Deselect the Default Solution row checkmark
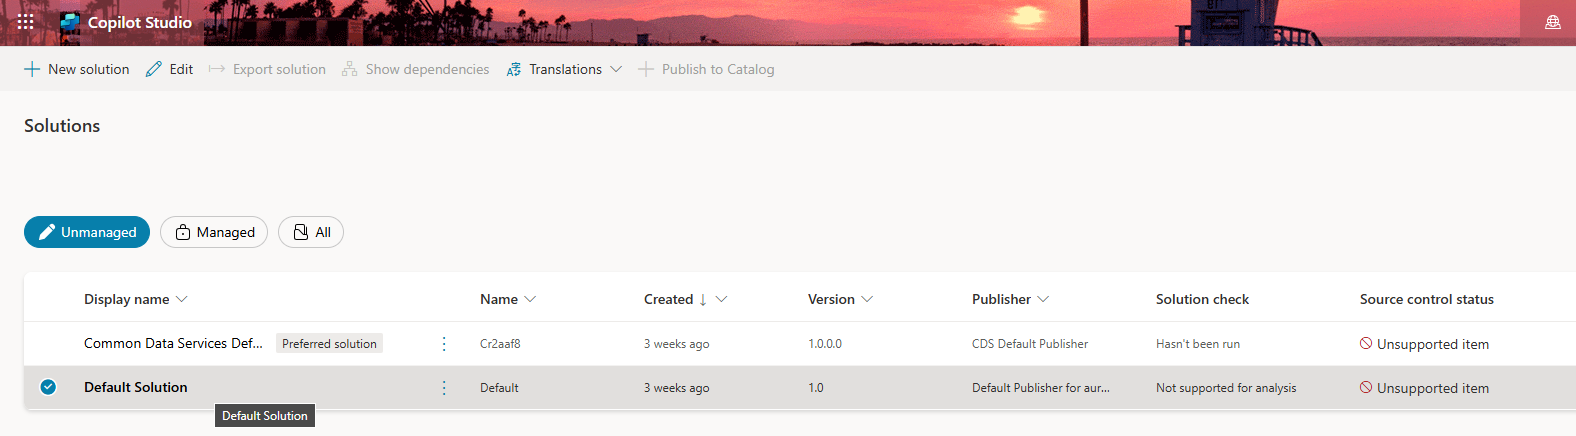 48,387
